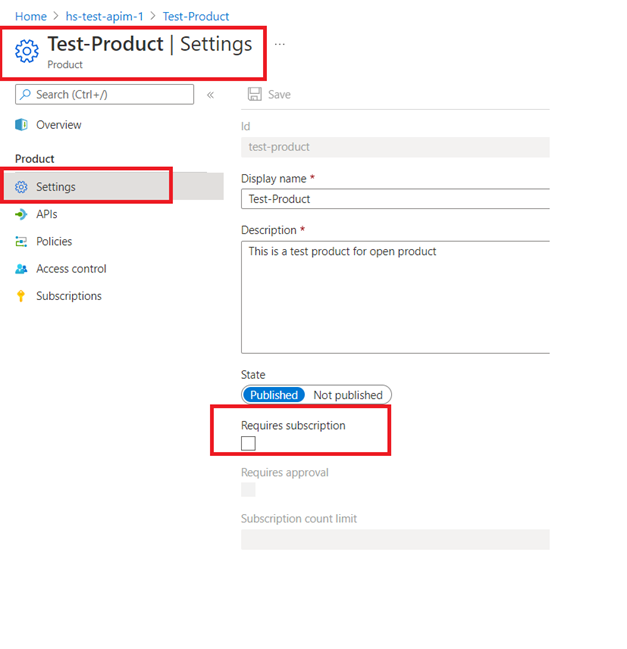Screen dimensions: 627x649
Task: Click the Subscriptions key icon
Action: coord(21,296)
